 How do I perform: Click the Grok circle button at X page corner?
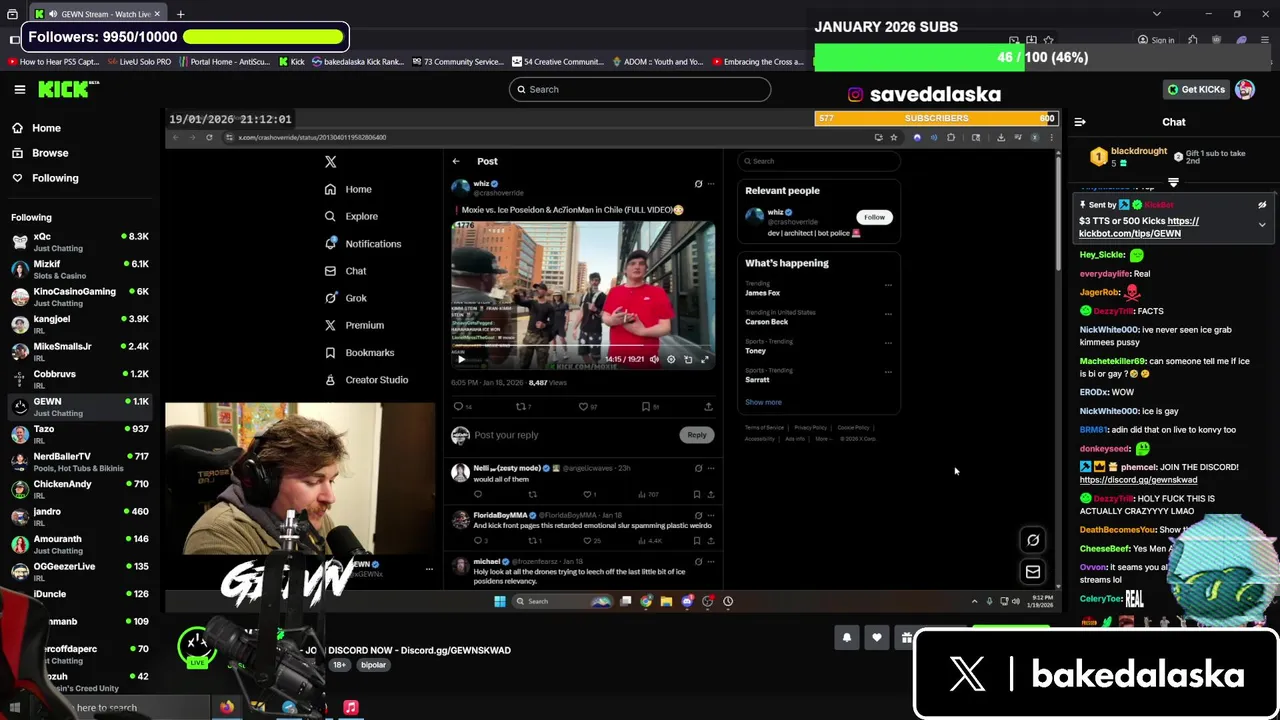click(1033, 540)
